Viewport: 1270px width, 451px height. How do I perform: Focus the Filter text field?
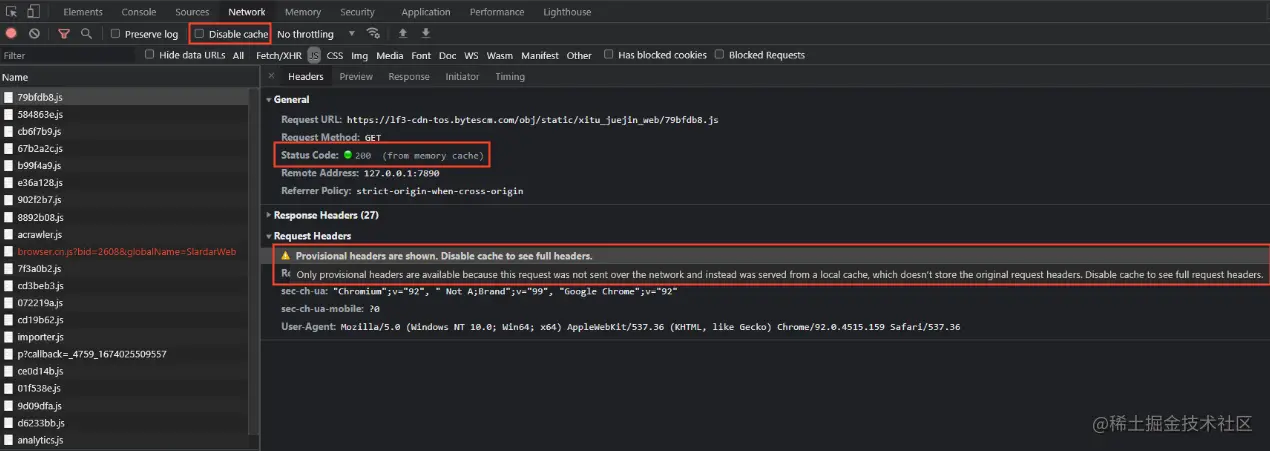click(68, 55)
